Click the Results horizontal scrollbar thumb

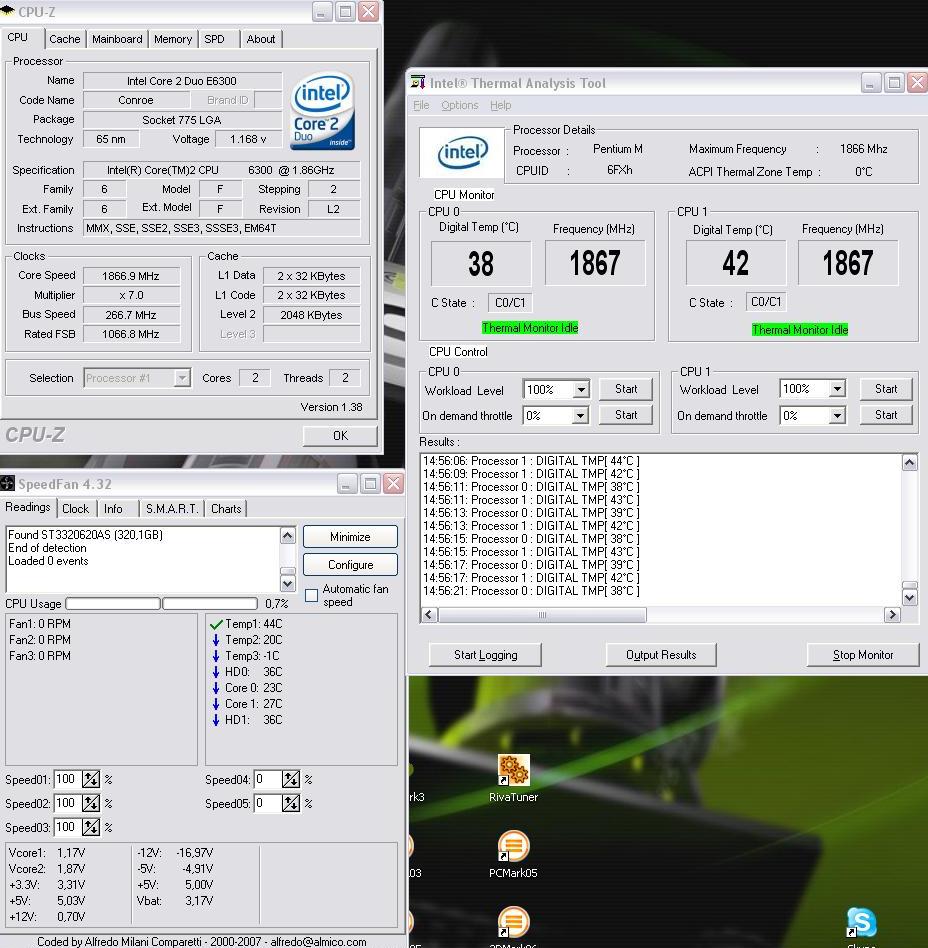542,615
